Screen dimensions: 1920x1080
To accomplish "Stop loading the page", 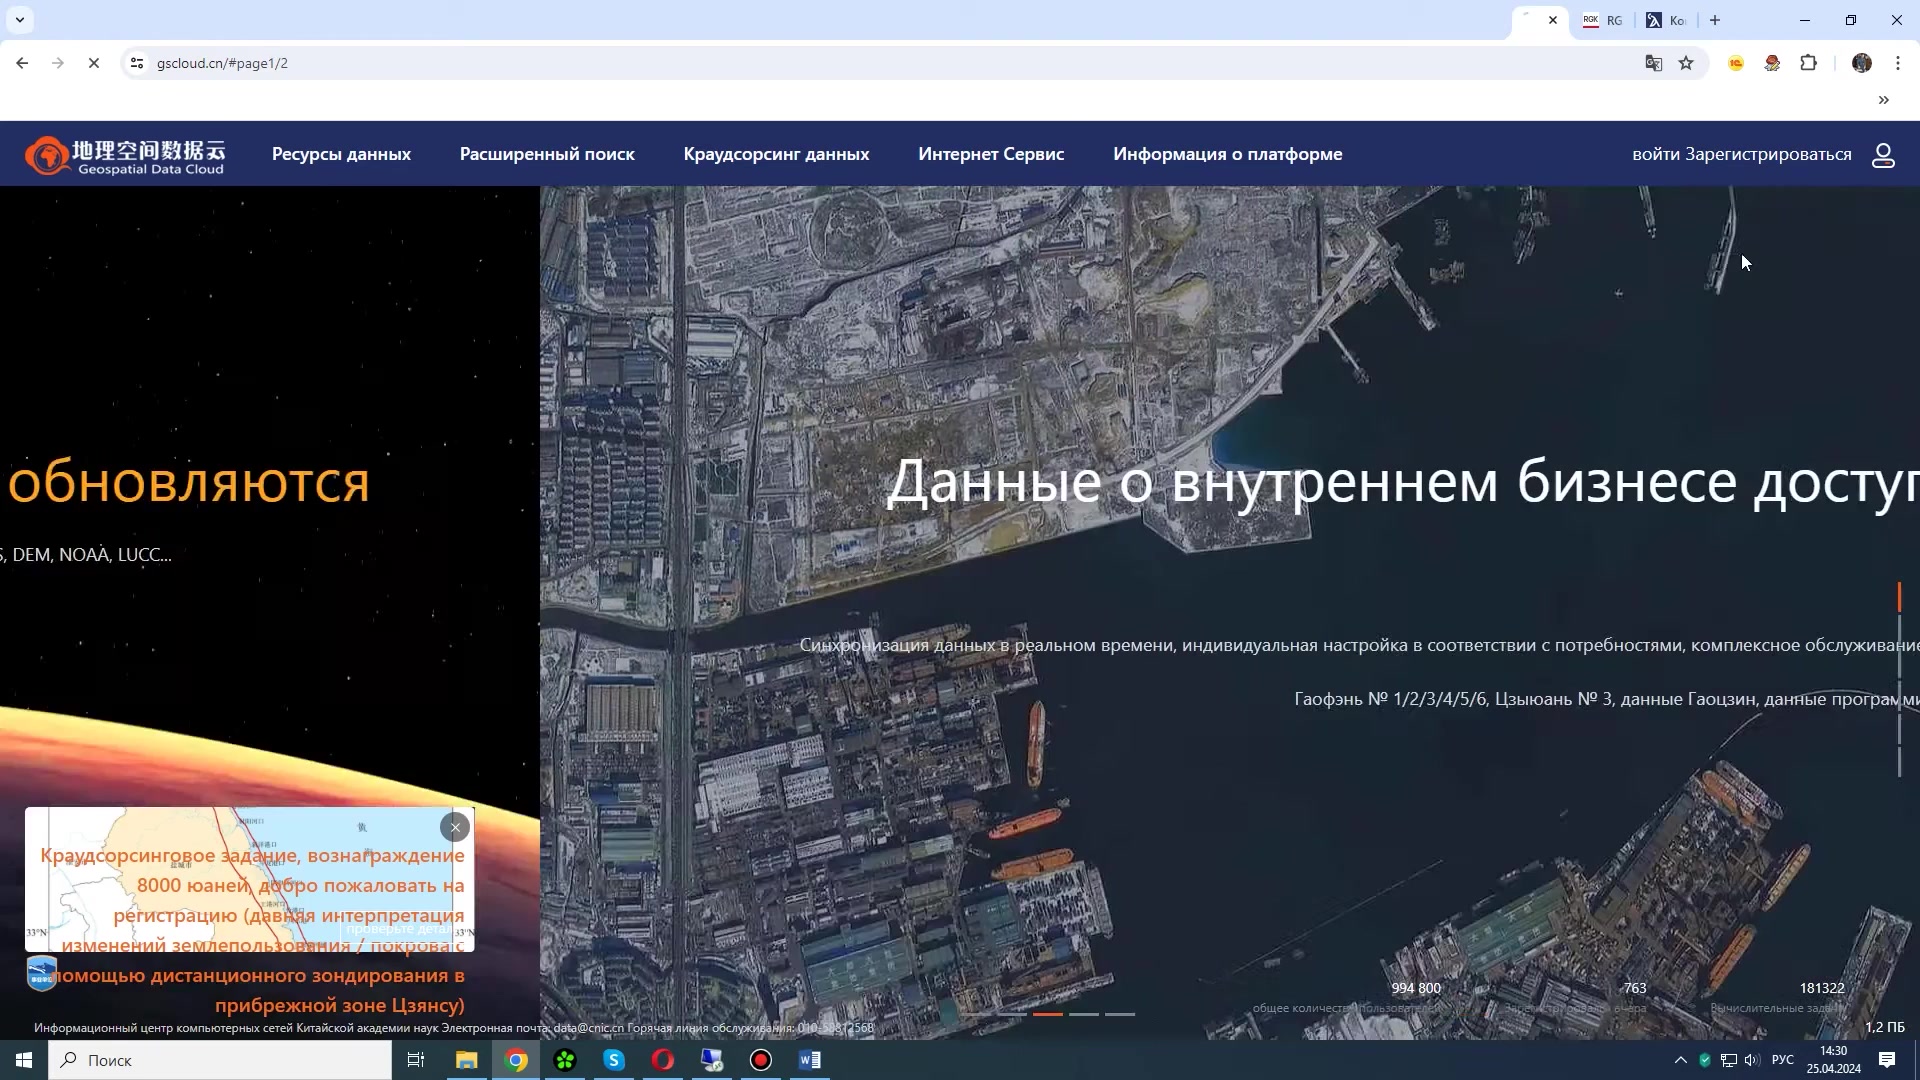I will [94, 63].
